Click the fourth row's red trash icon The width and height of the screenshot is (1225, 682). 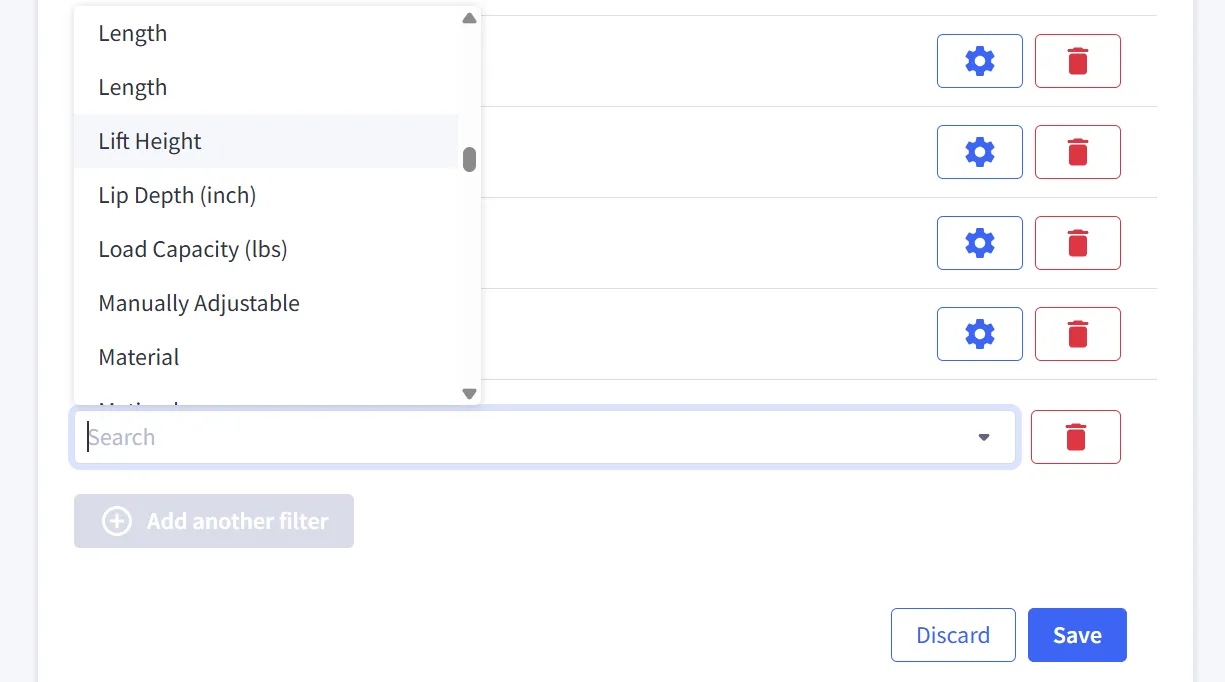click(1077, 334)
